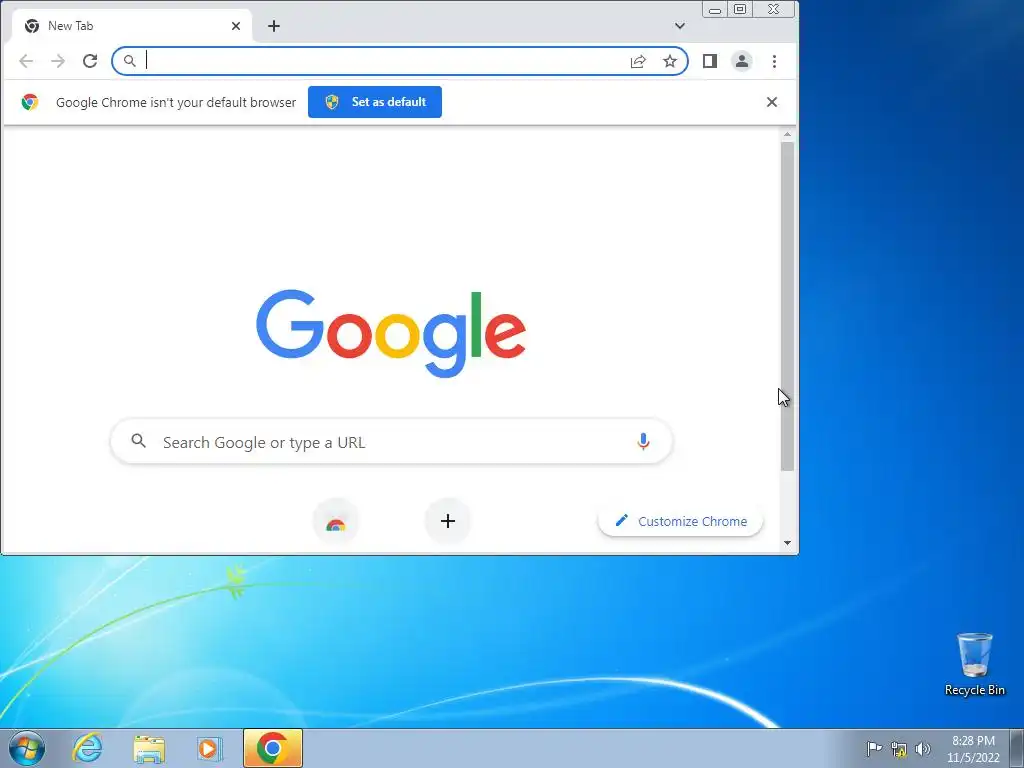The image size is (1024, 768).
Task: Click the scrollbar up arrow
Action: point(788,134)
